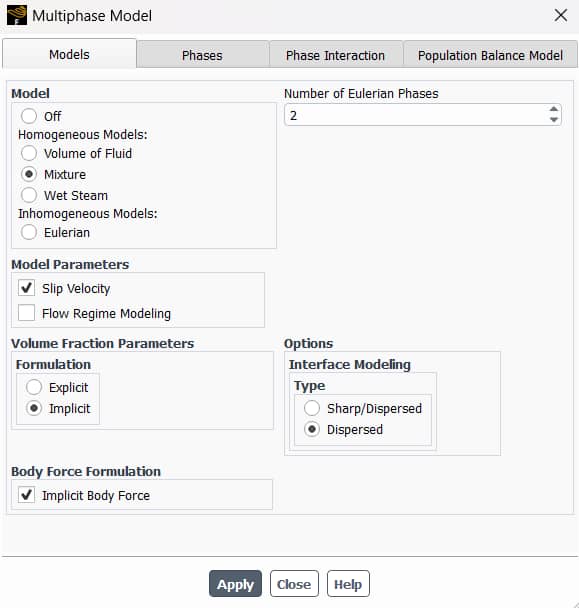
Task: Click the Fluent app icon in title bar
Action: (17, 15)
